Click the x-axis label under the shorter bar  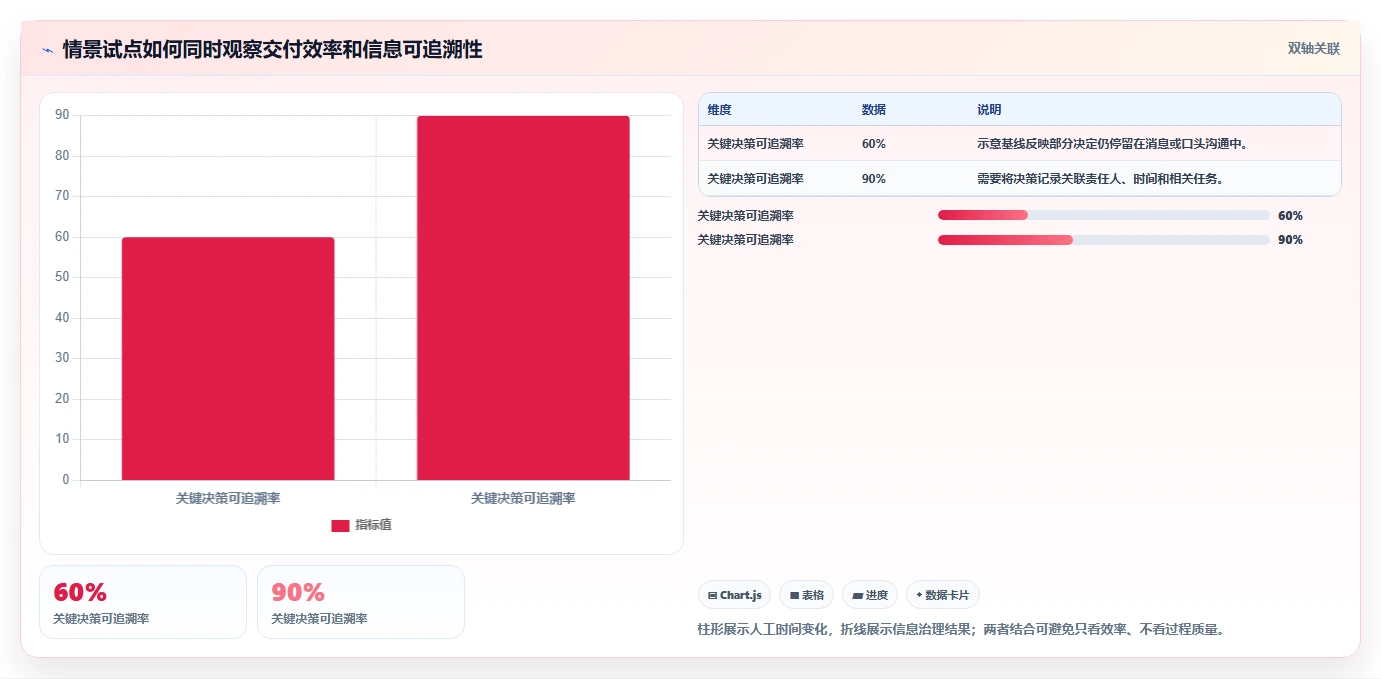click(228, 498)
